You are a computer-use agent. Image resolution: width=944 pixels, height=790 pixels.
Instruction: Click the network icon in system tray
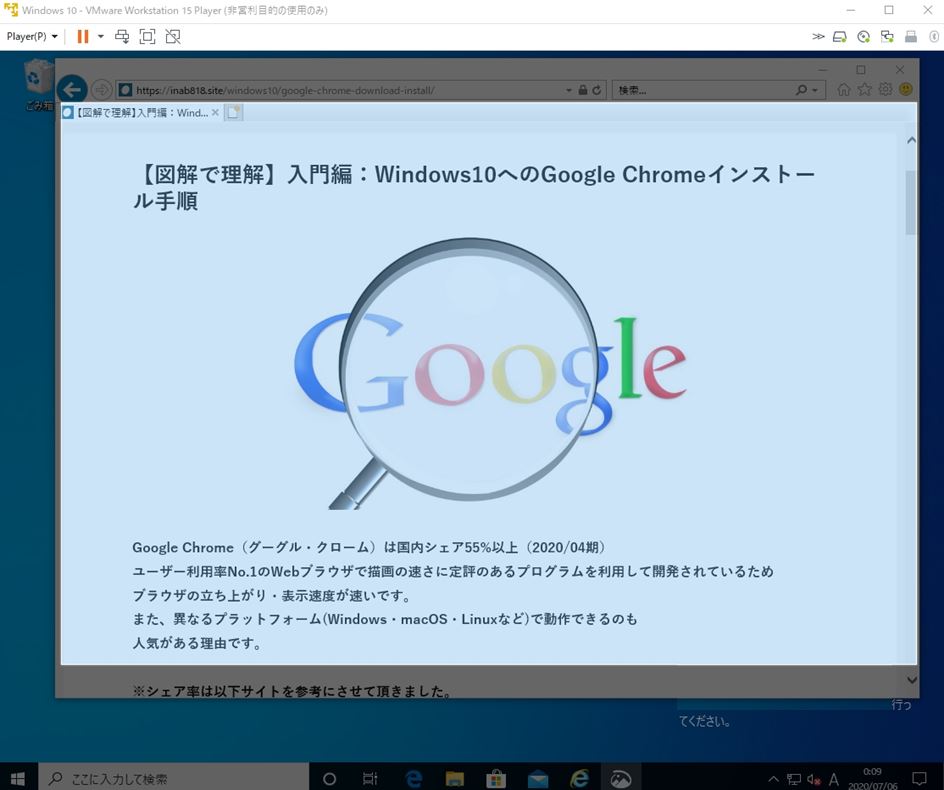click(794, 780)
